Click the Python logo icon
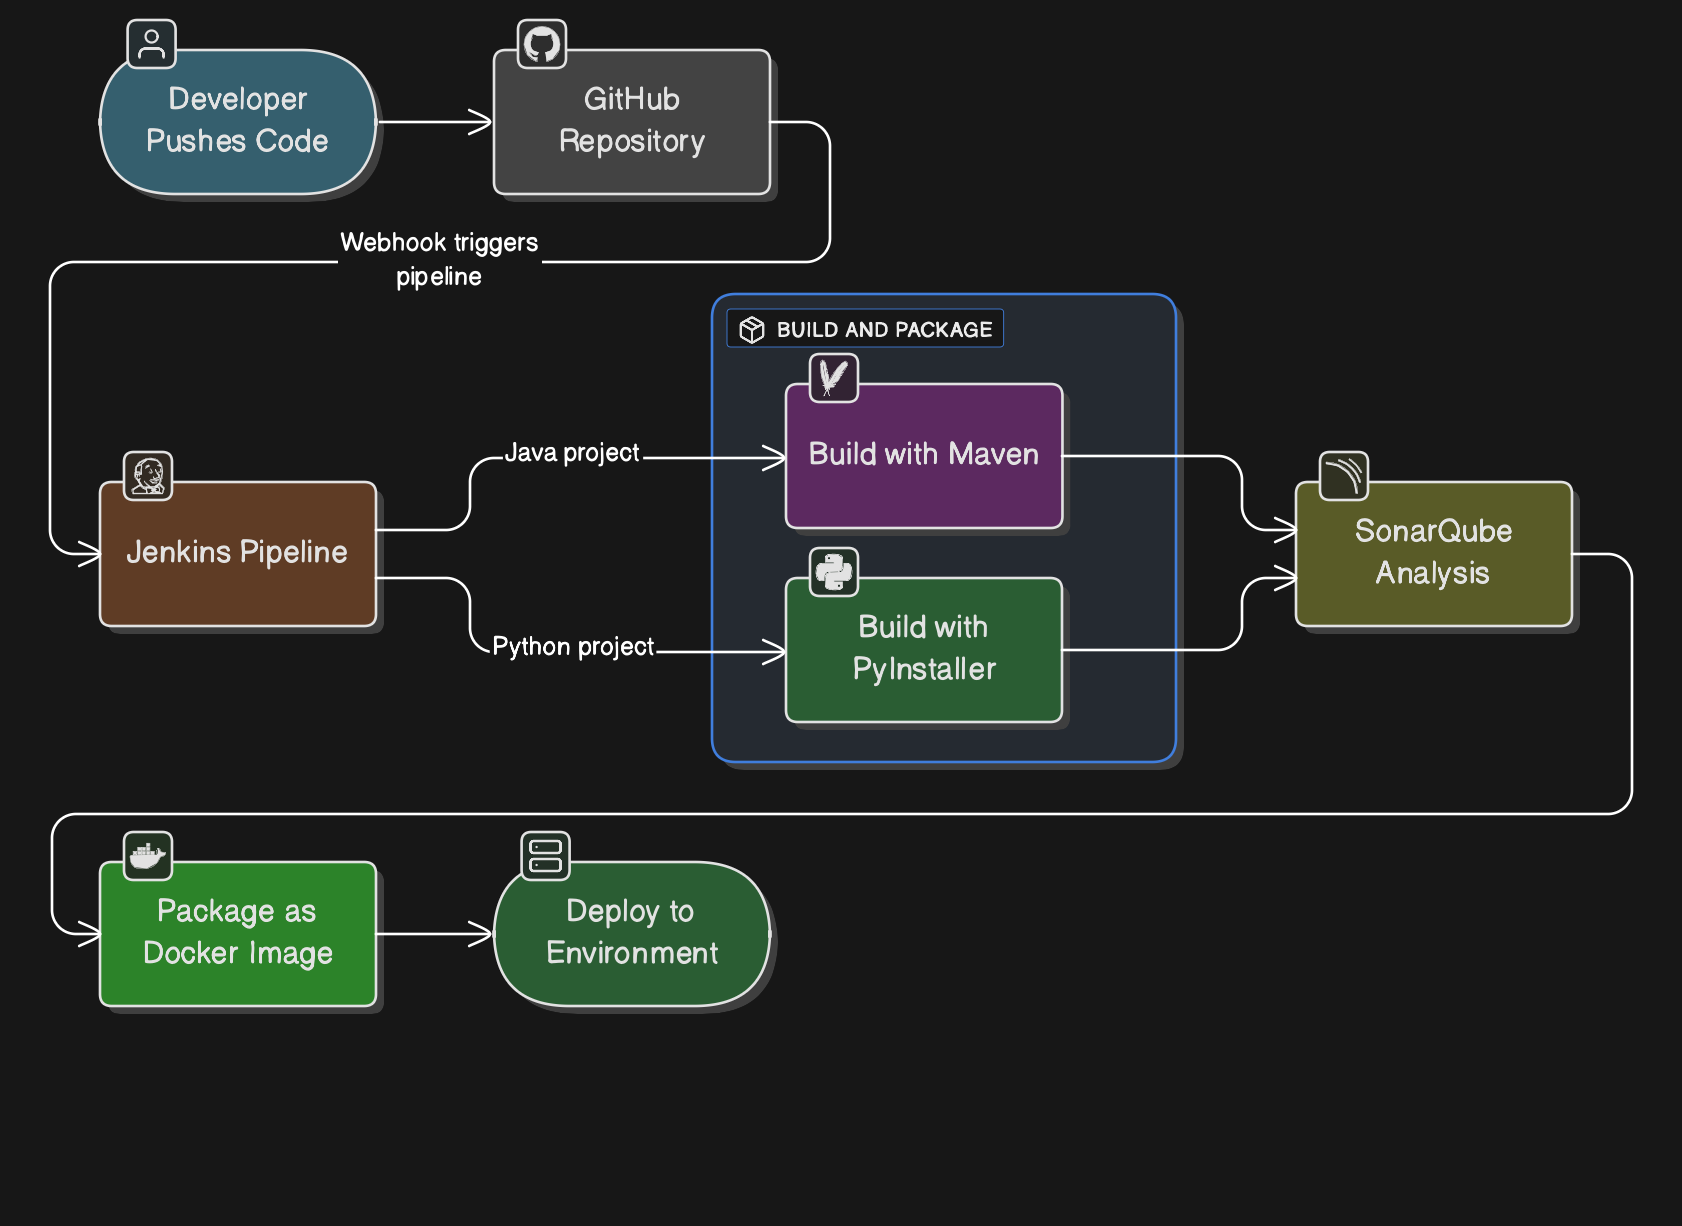 834,572
